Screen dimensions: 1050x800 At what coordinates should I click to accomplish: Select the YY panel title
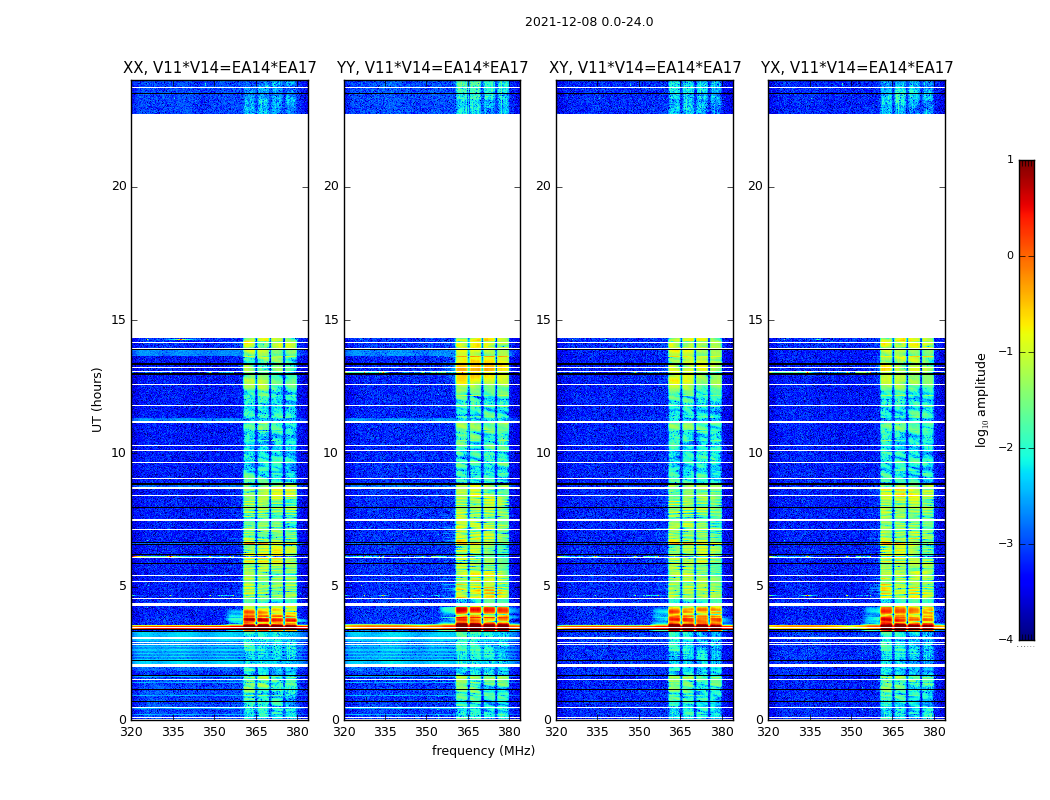[432, 68]
